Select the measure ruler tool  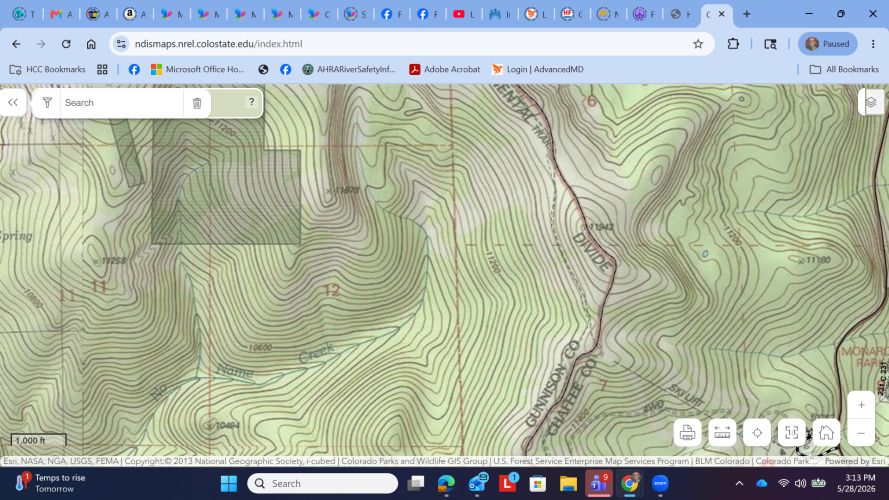[x=722, y=433]
